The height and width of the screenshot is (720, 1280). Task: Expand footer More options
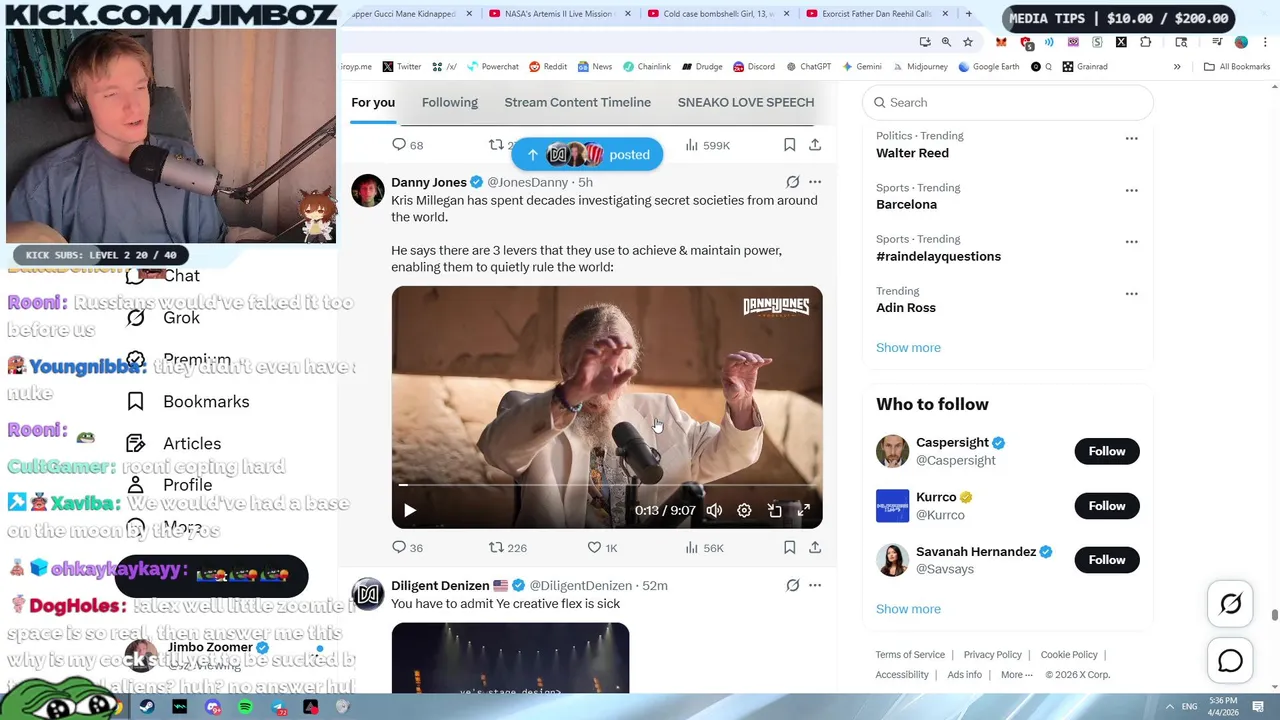click(1016, 675)
